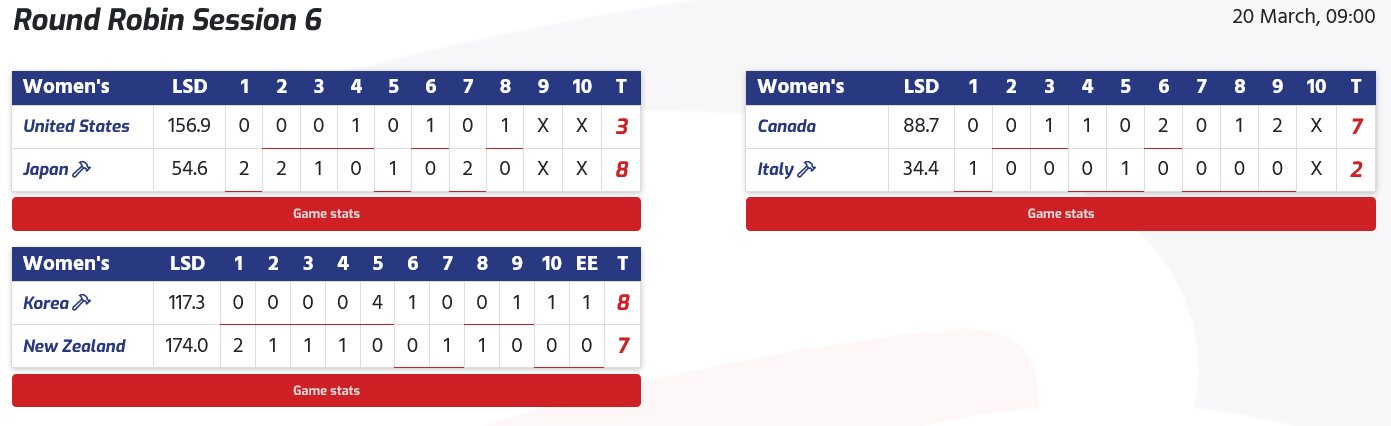Click Japan's total score of 8
Screen dimensions: 1391x426
(622, 170)
